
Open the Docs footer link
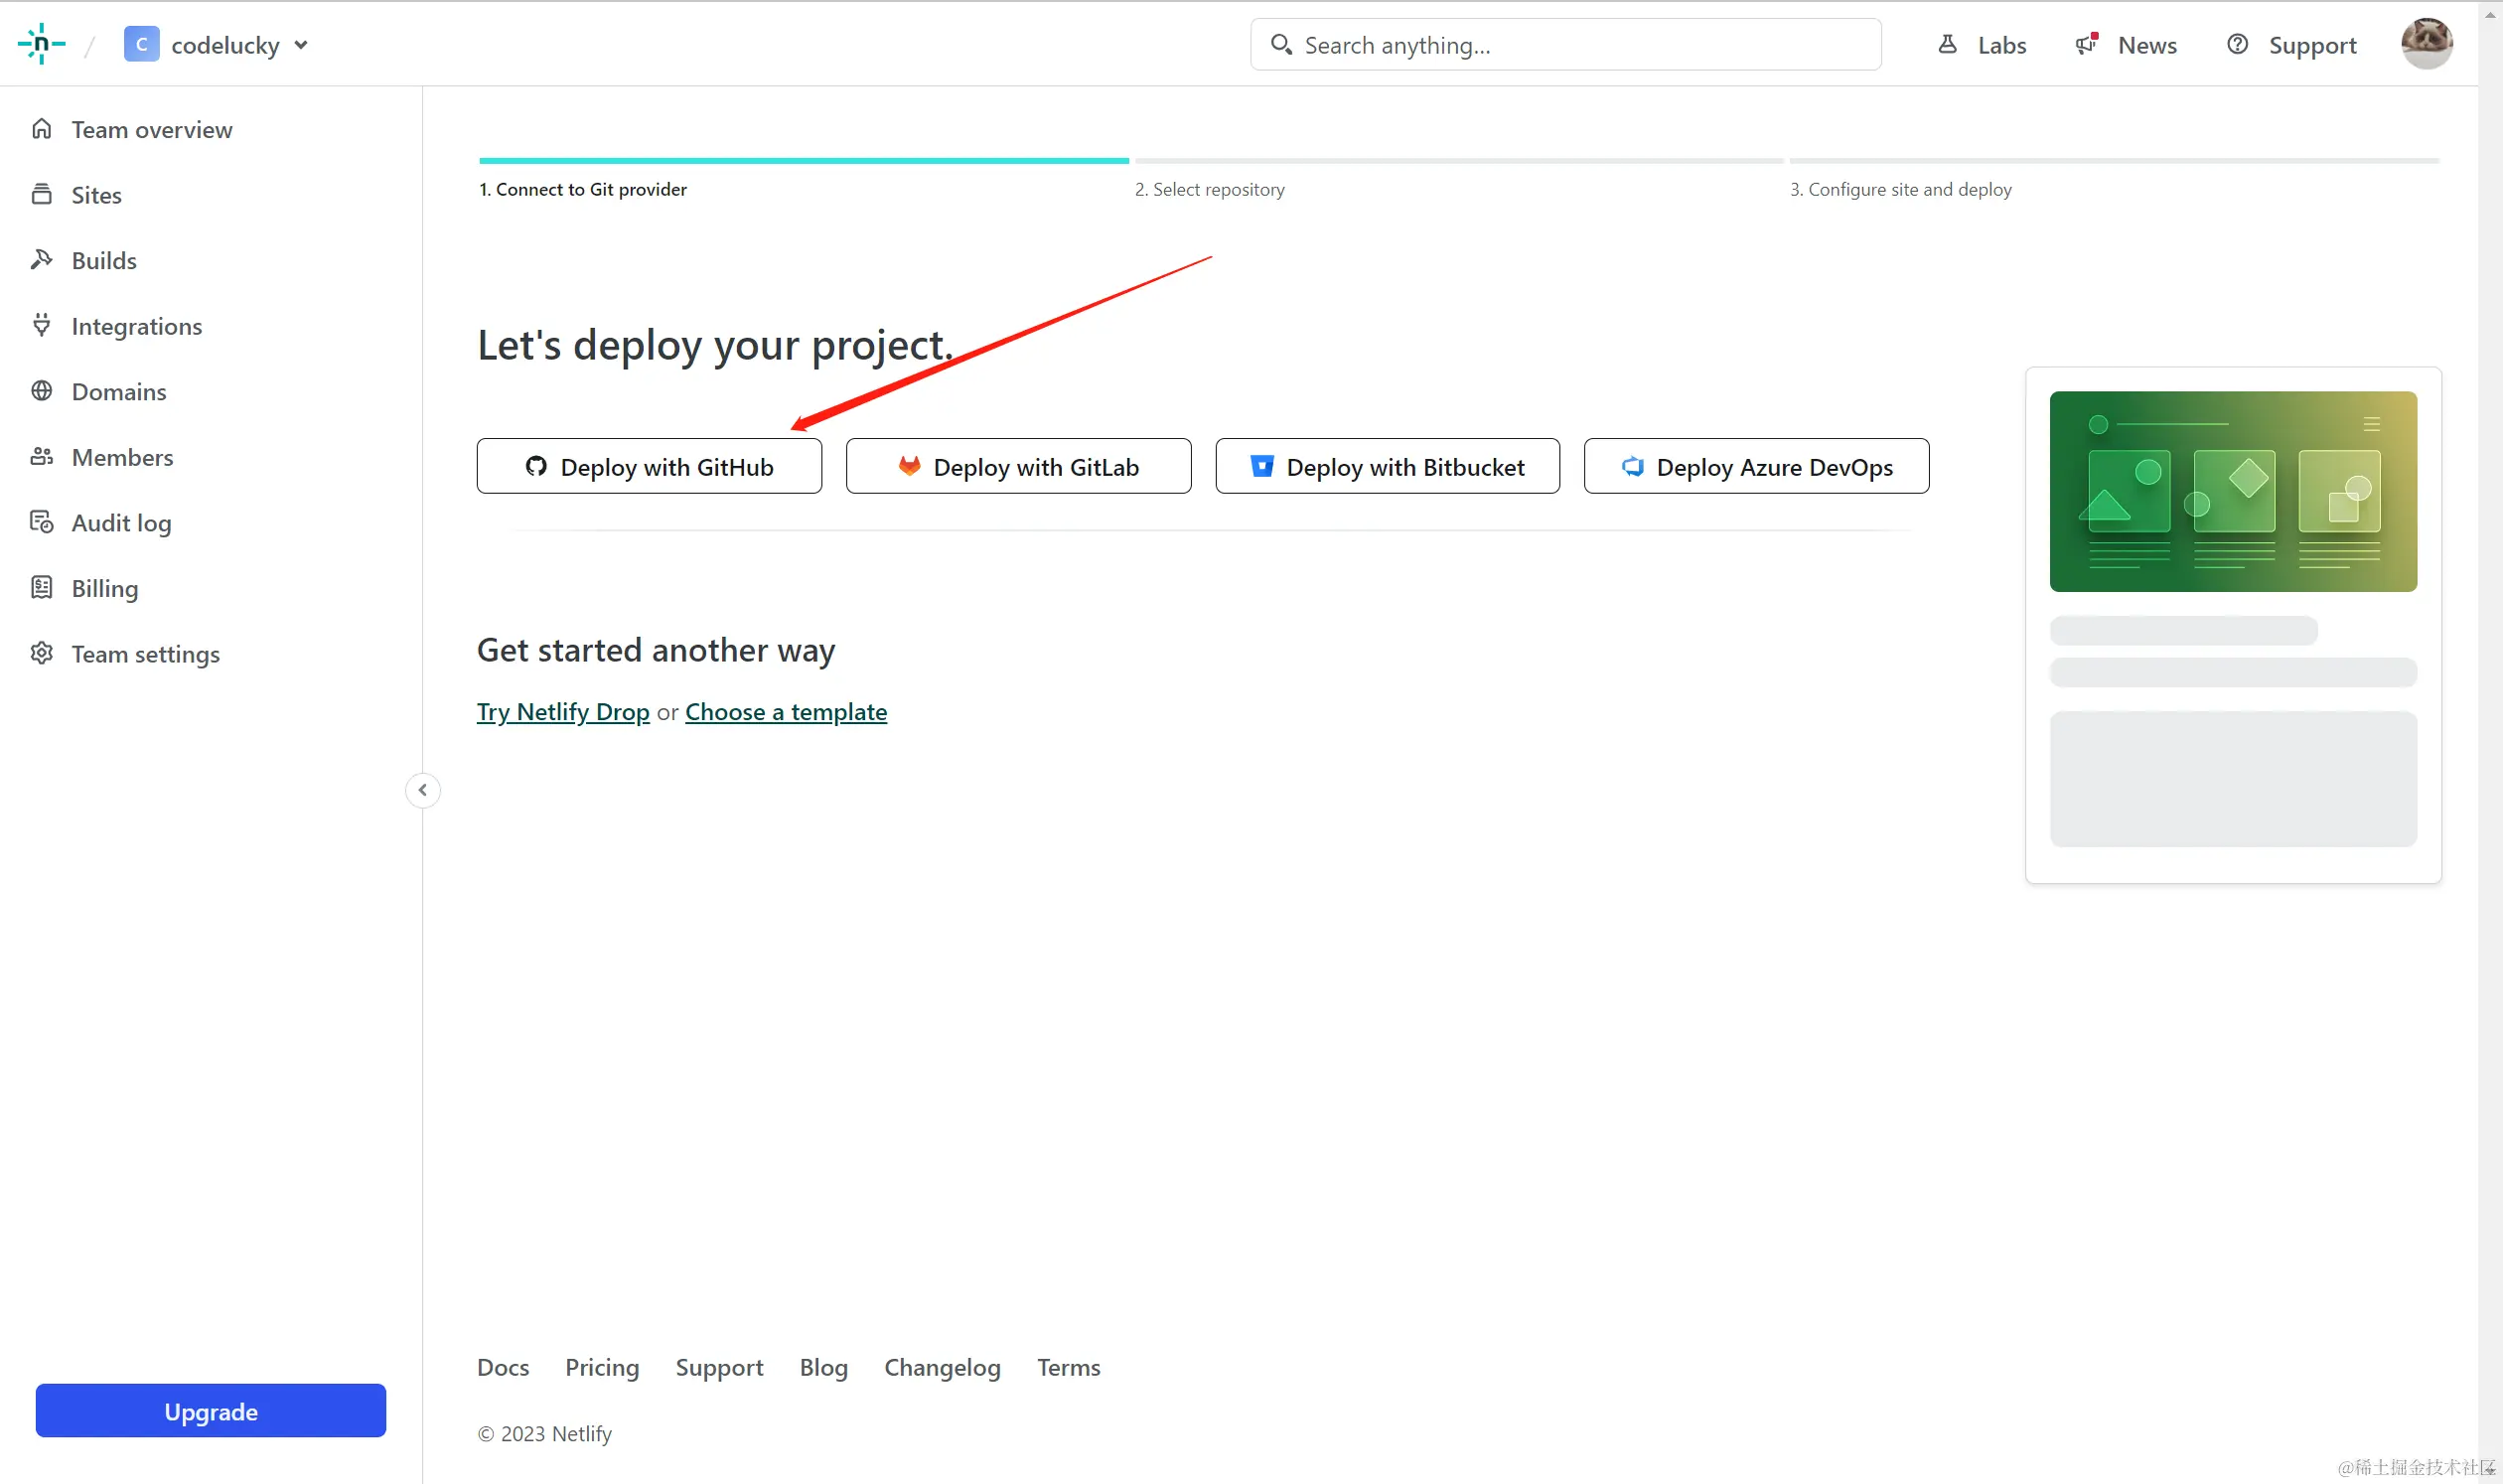click(x=503, y=1367)
